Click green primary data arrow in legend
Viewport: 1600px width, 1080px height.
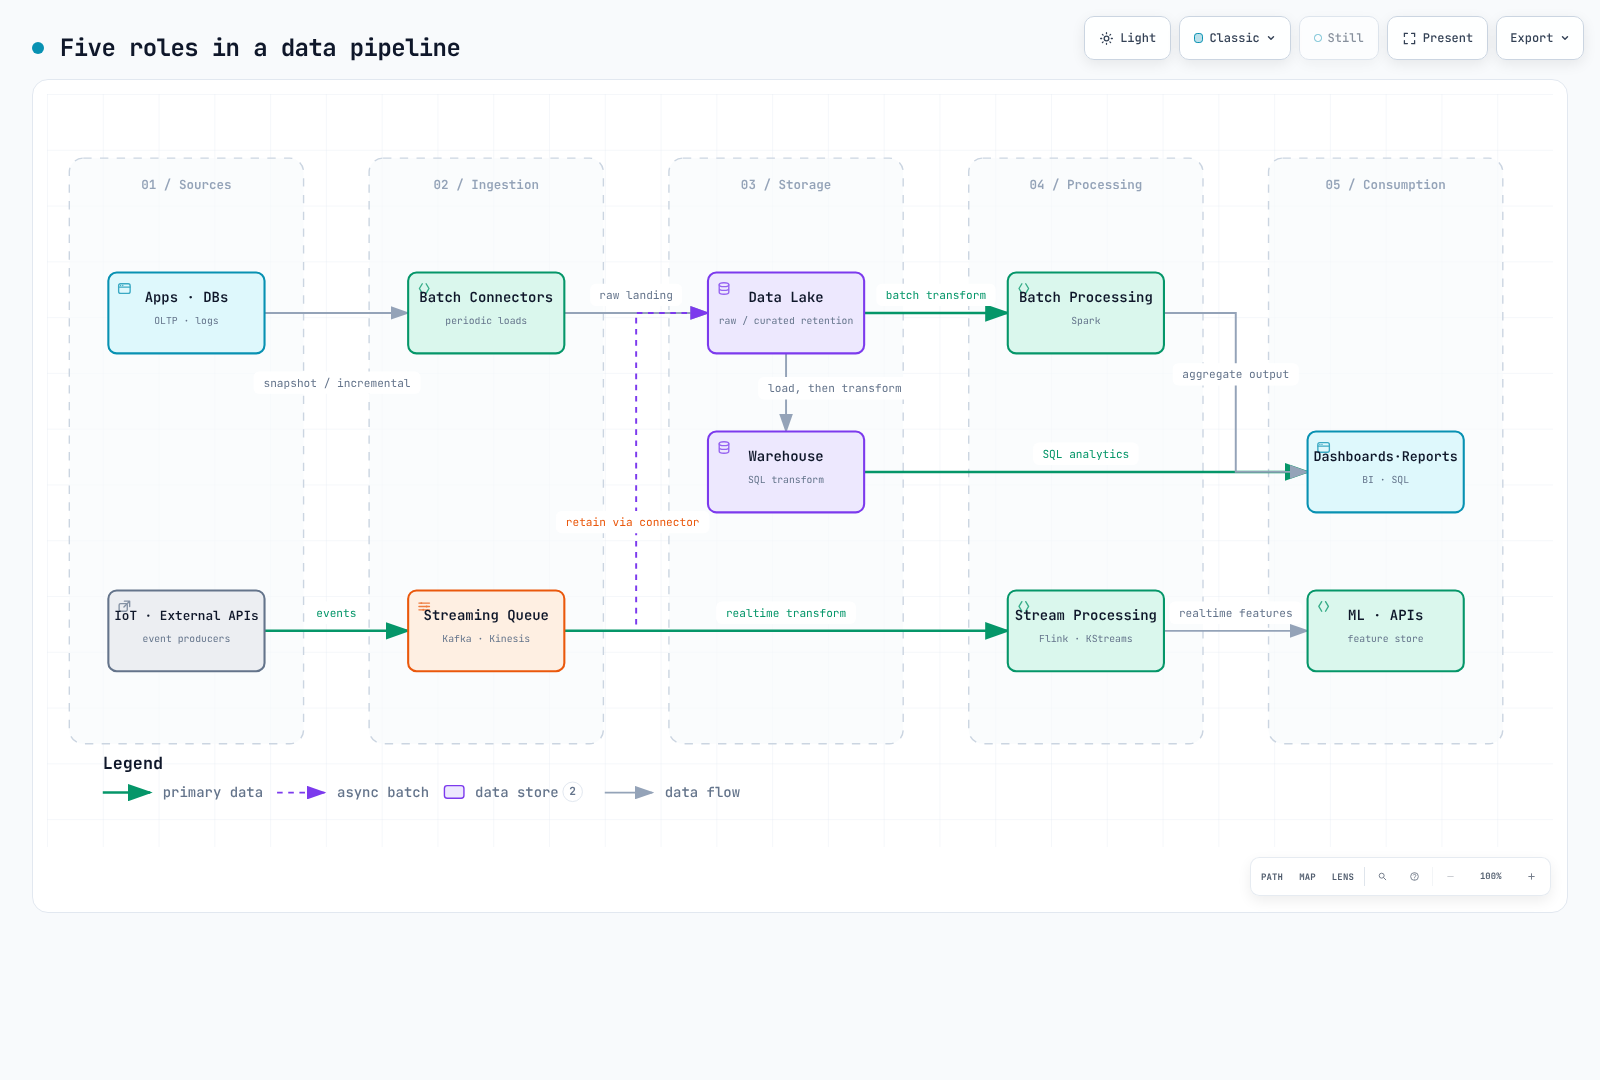[127, 792]
